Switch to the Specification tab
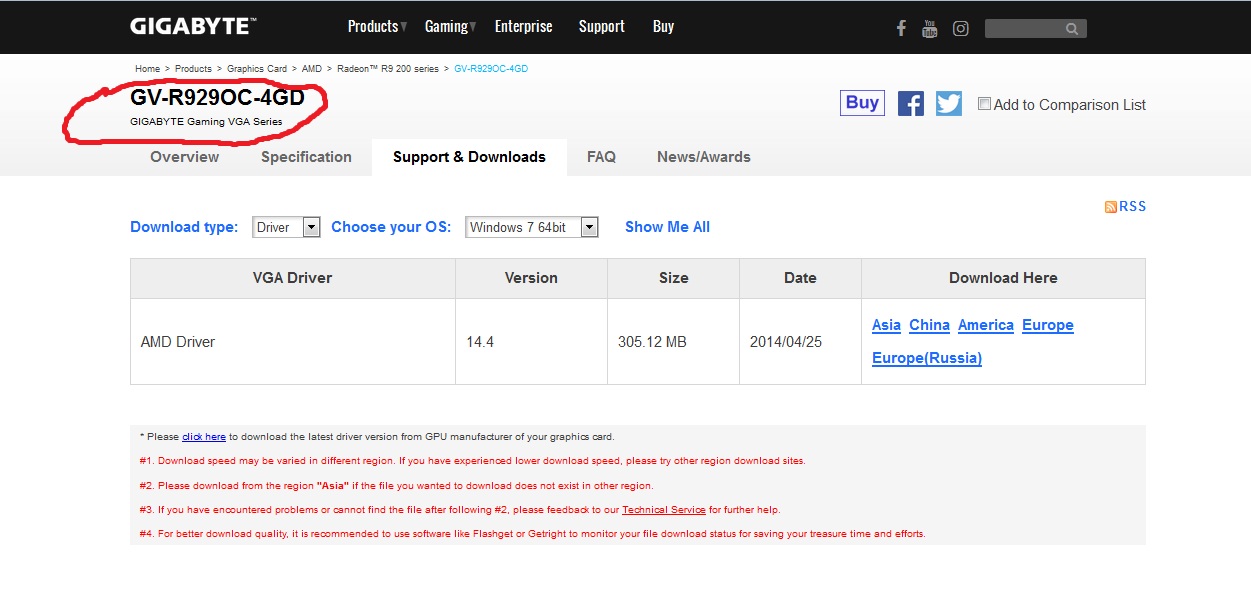 coord(306,157)
